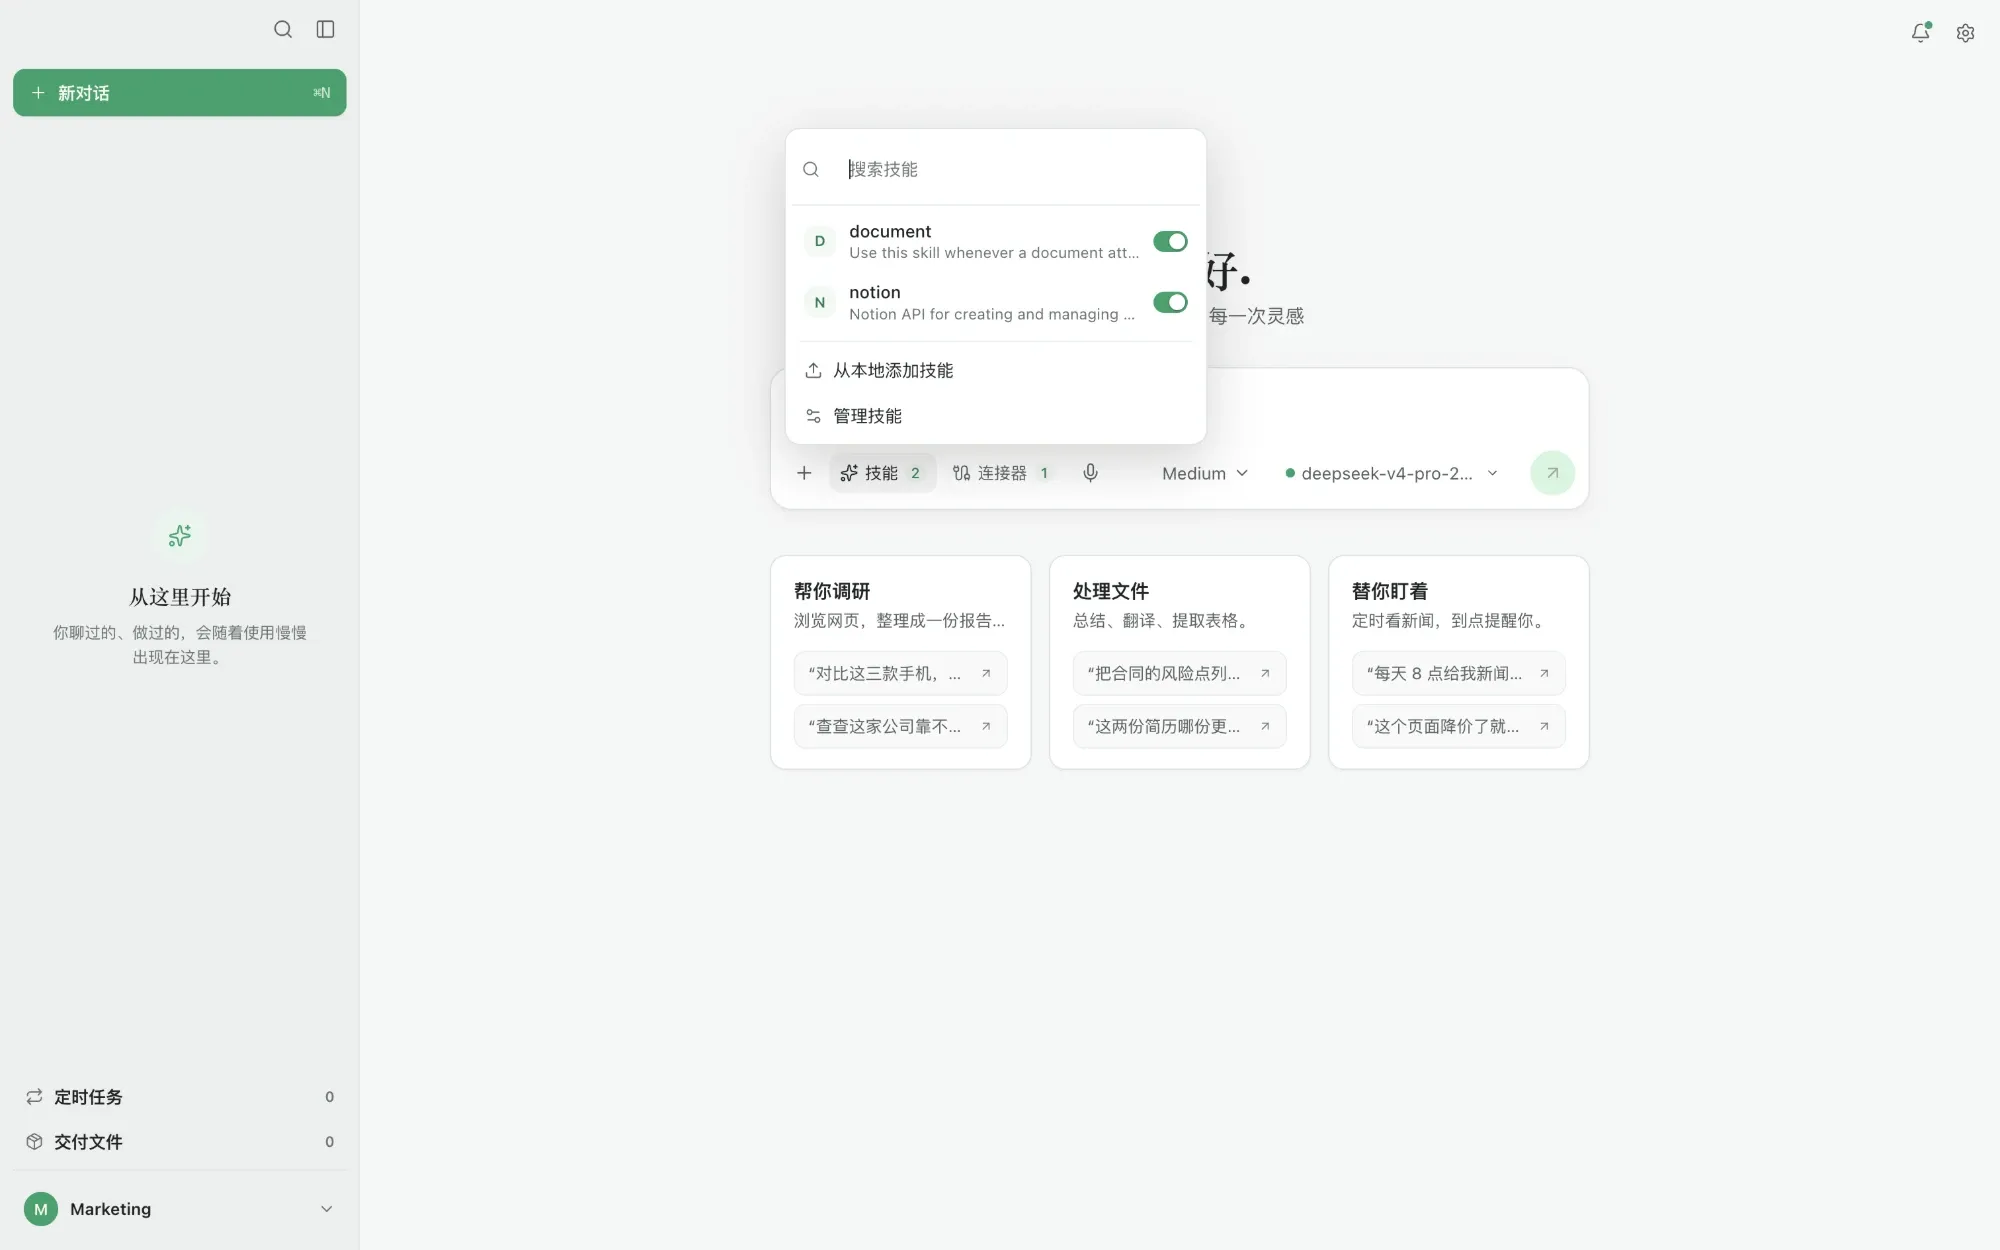Use prompt “把合同的风险点列
2000x1250 pixels.
(1179, 673)
